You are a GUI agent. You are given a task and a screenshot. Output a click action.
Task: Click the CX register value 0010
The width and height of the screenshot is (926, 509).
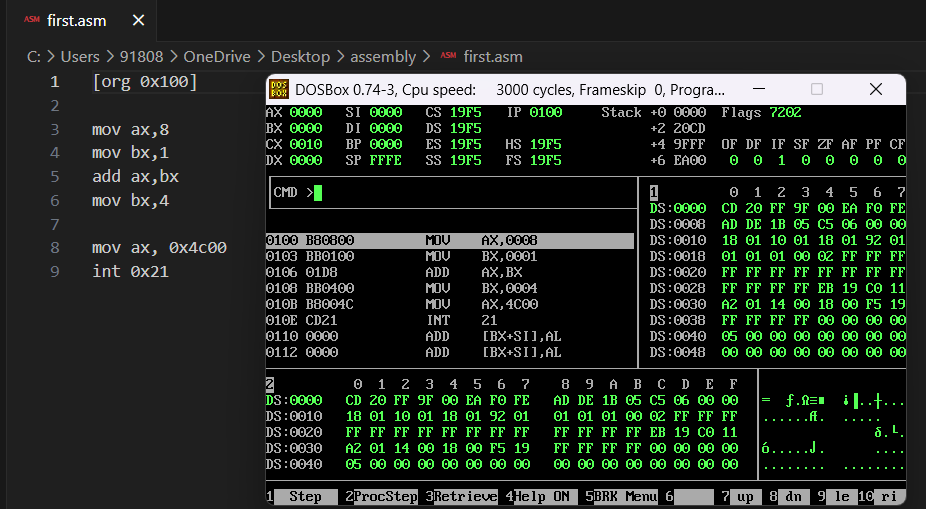click(306, 144)
